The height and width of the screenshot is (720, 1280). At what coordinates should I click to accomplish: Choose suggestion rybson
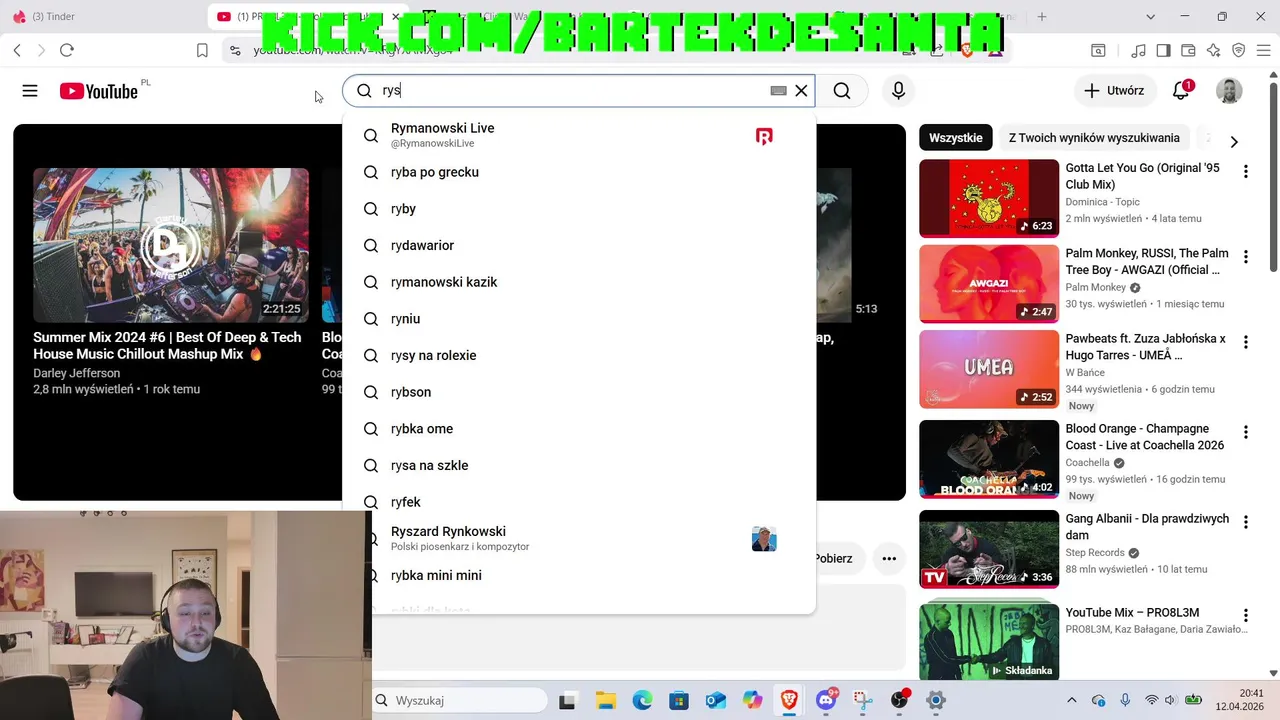(579, 392)
